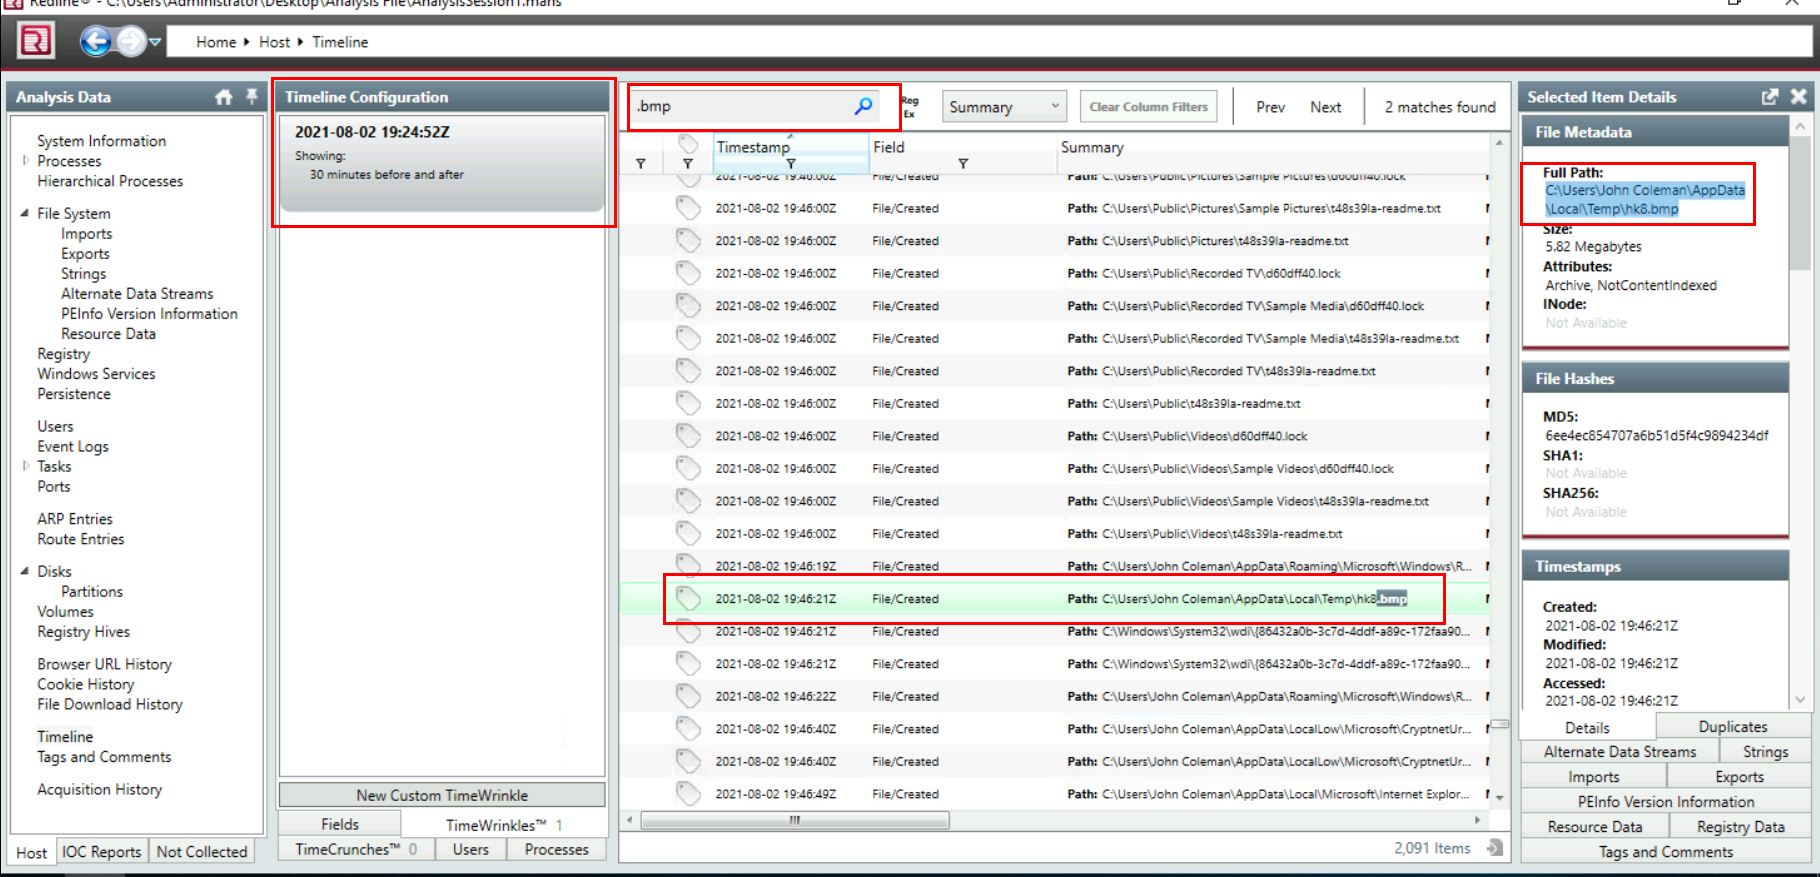Screen dimensions: 1820x877
Task: Open the Field column filter icon
Action: 963,163
